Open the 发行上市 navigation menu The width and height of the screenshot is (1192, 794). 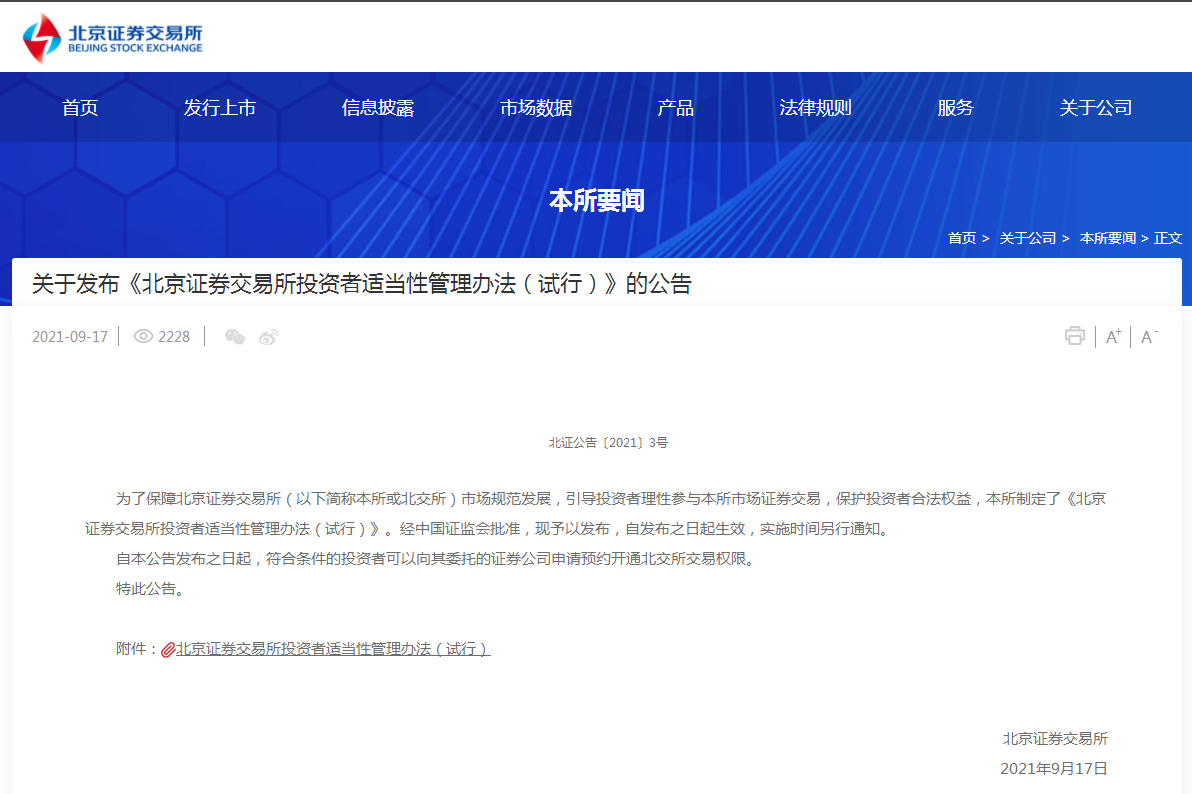pos(220,108)
